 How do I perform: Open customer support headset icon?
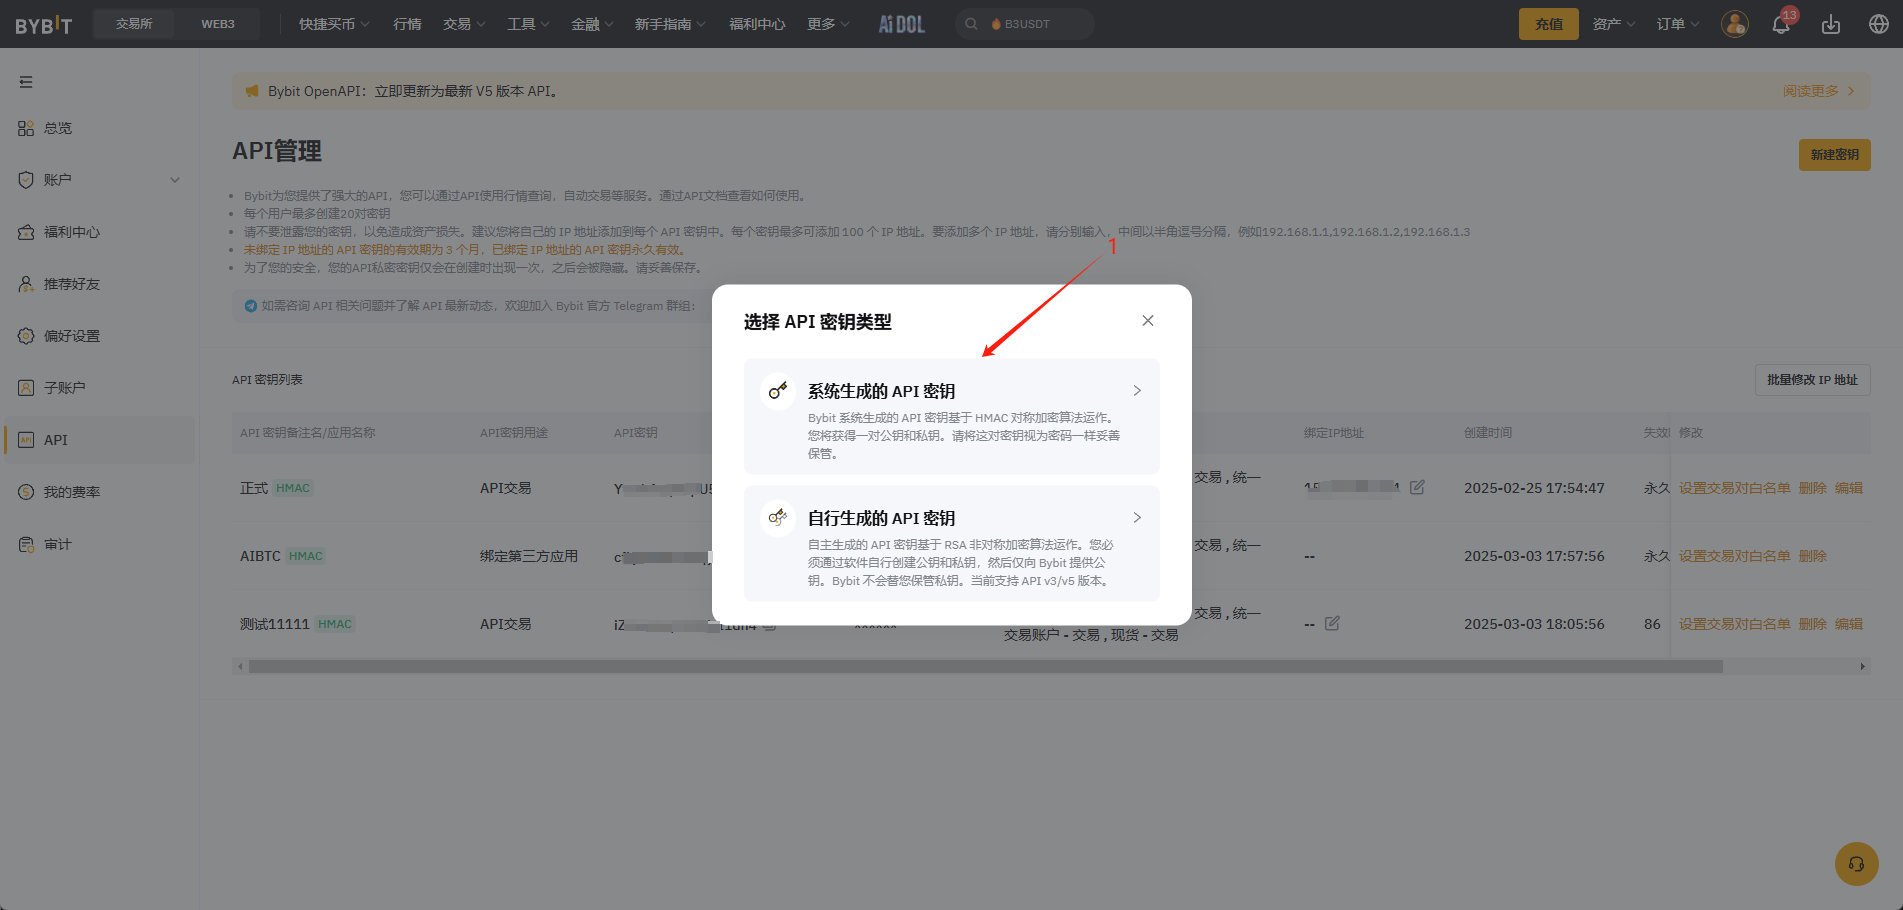click(x=1856, y=864)
